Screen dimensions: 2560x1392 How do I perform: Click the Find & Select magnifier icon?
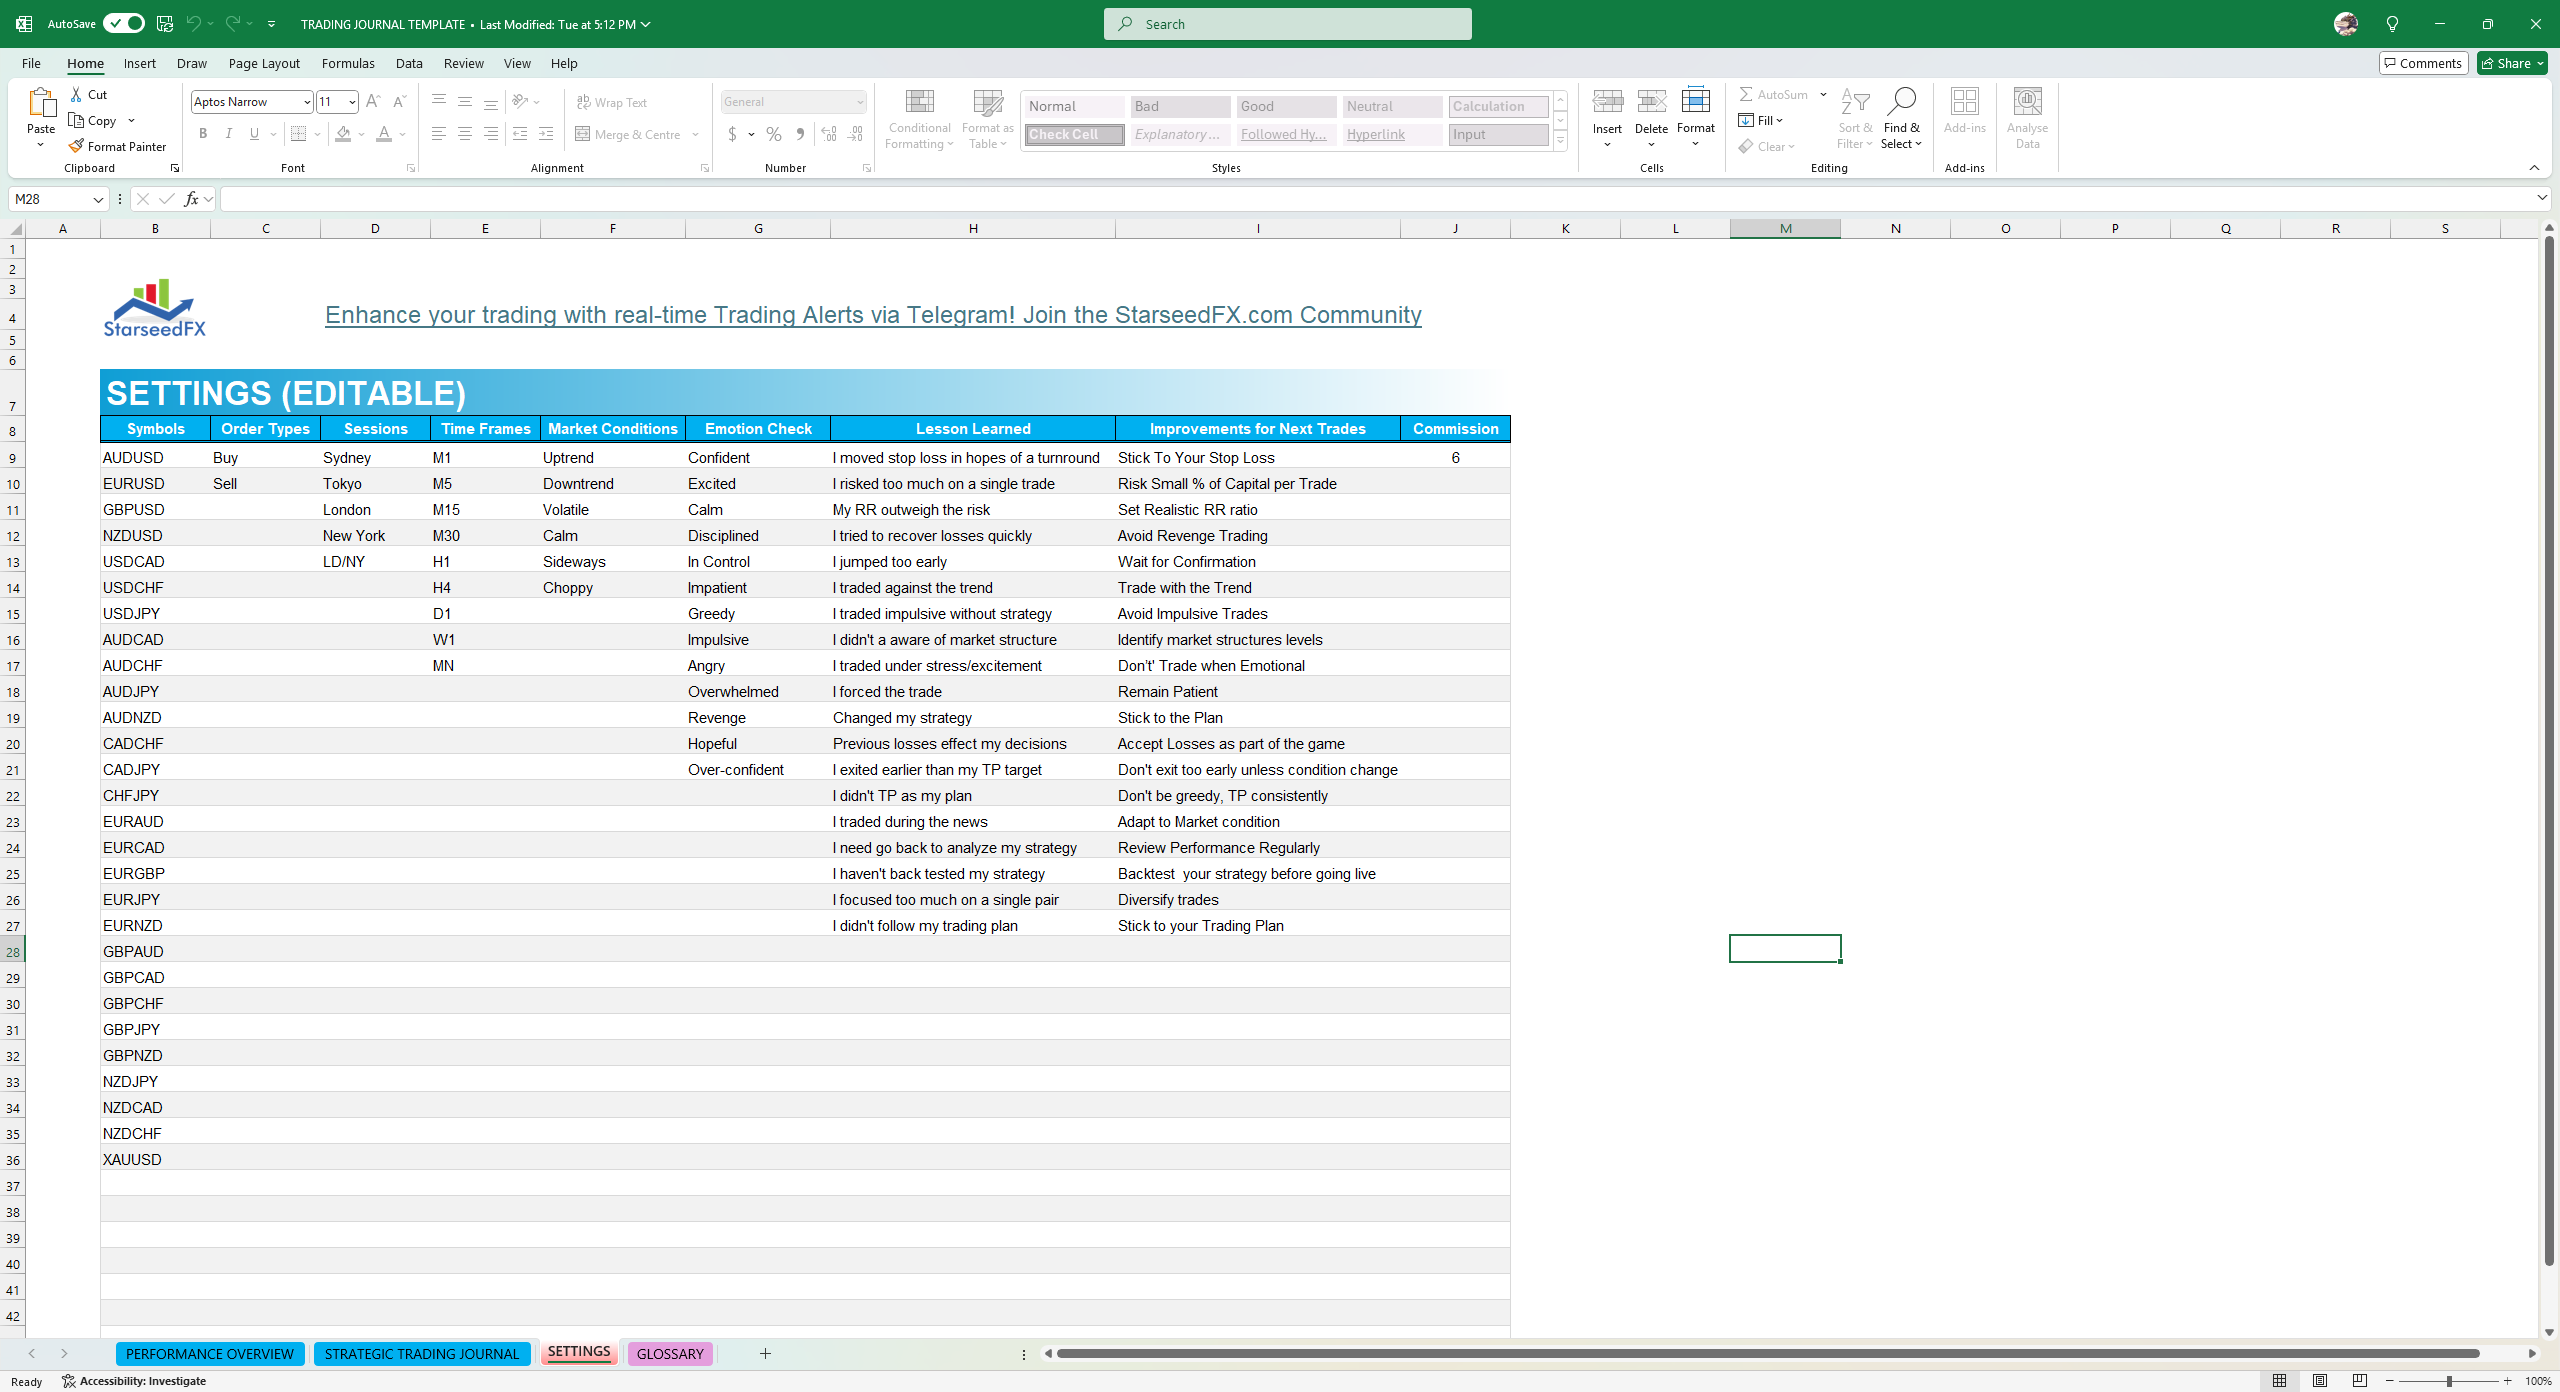point(1900,102)
